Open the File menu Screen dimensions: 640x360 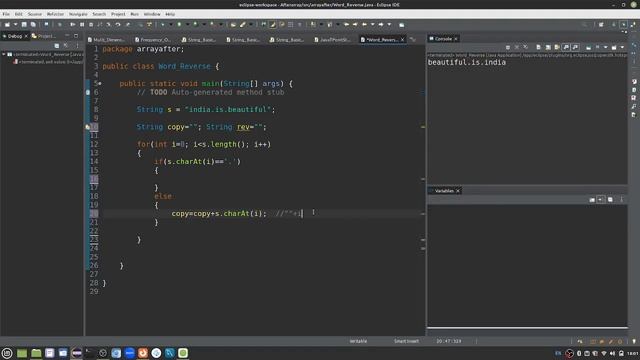pos(6,14)
